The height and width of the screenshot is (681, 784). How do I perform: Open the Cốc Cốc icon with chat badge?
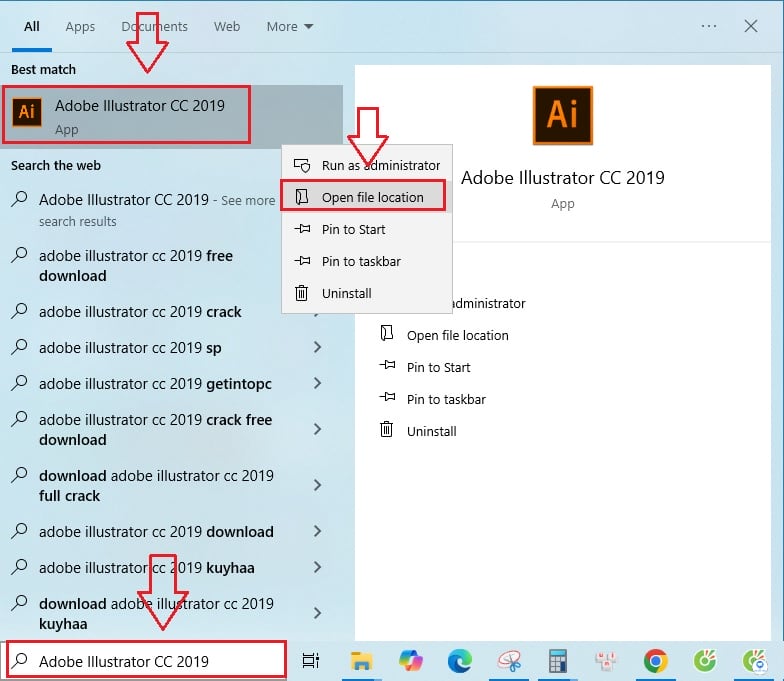[754, 661]
